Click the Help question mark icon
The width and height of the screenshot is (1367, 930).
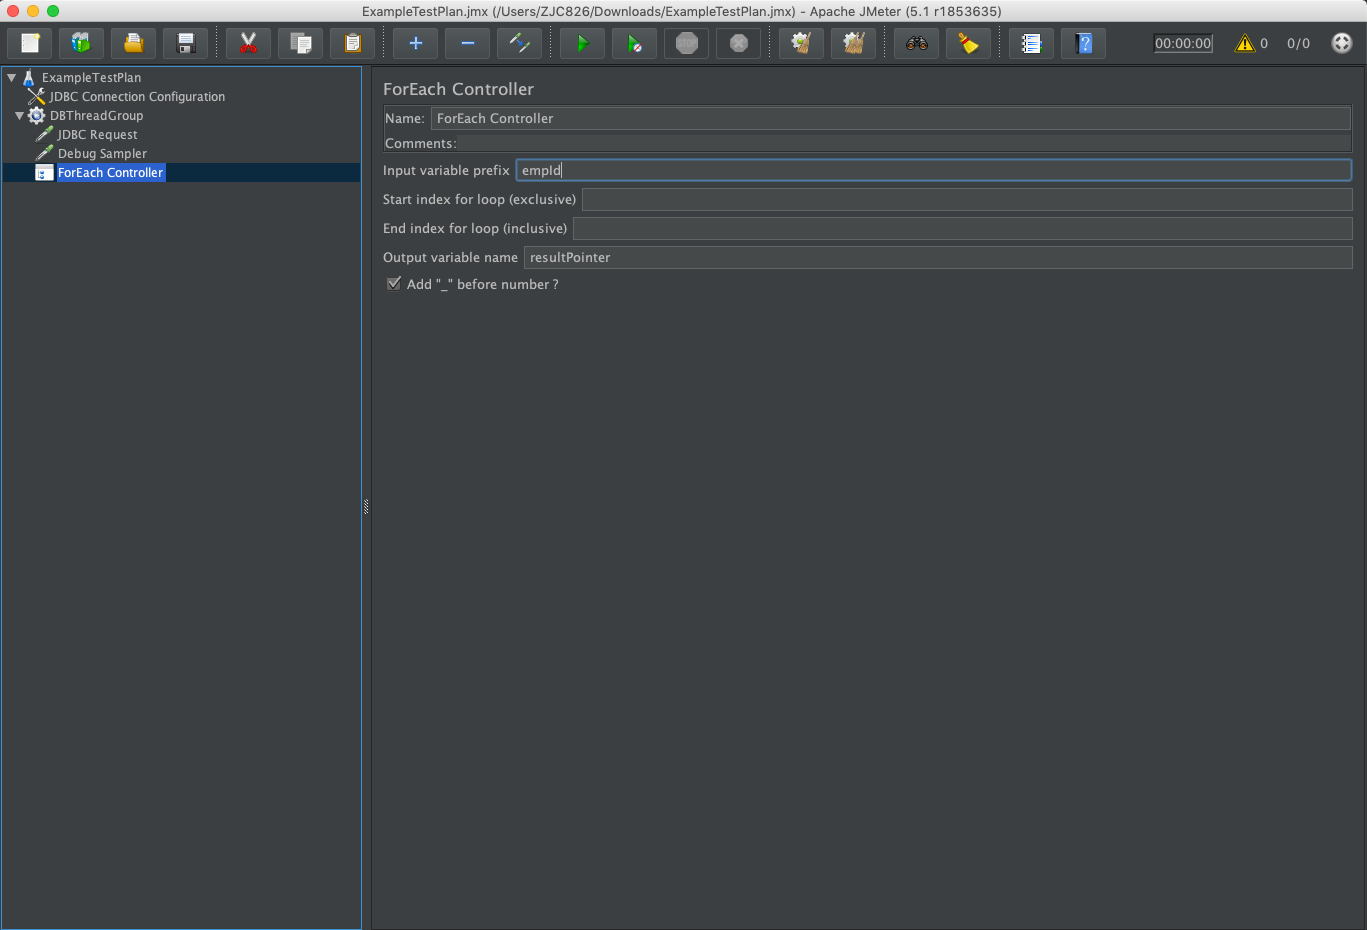(x=1084, y=43)
